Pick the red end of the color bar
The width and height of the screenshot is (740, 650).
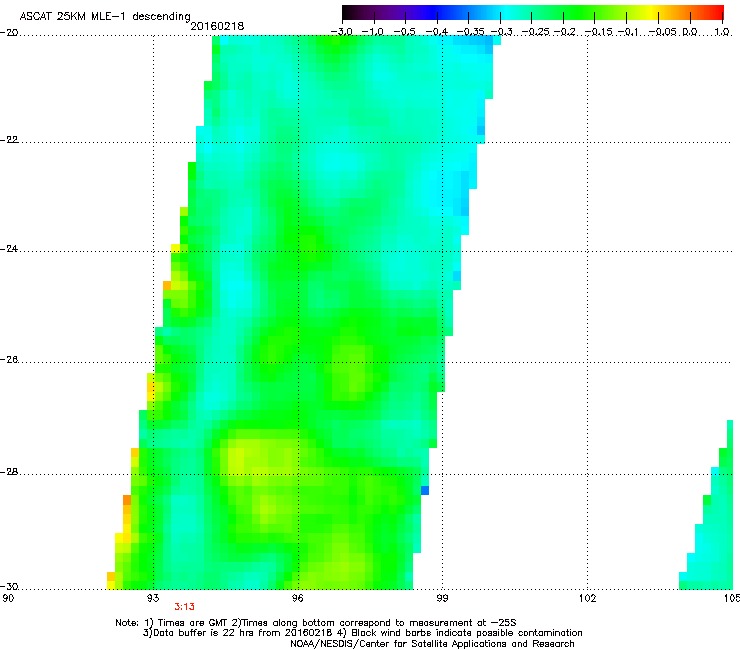716,13
